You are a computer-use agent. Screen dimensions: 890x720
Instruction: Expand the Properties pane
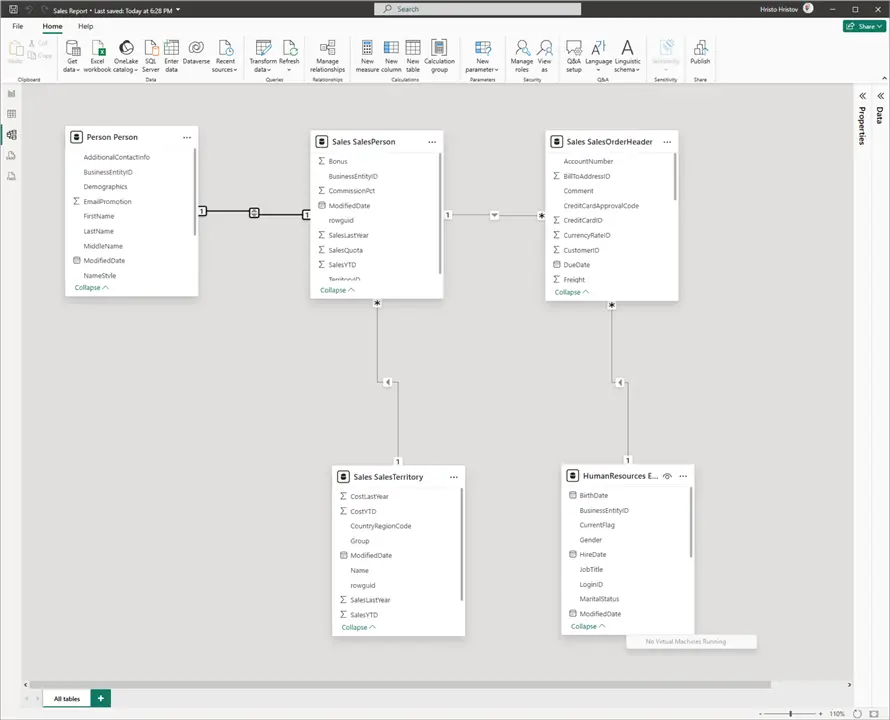click(862, 96)
